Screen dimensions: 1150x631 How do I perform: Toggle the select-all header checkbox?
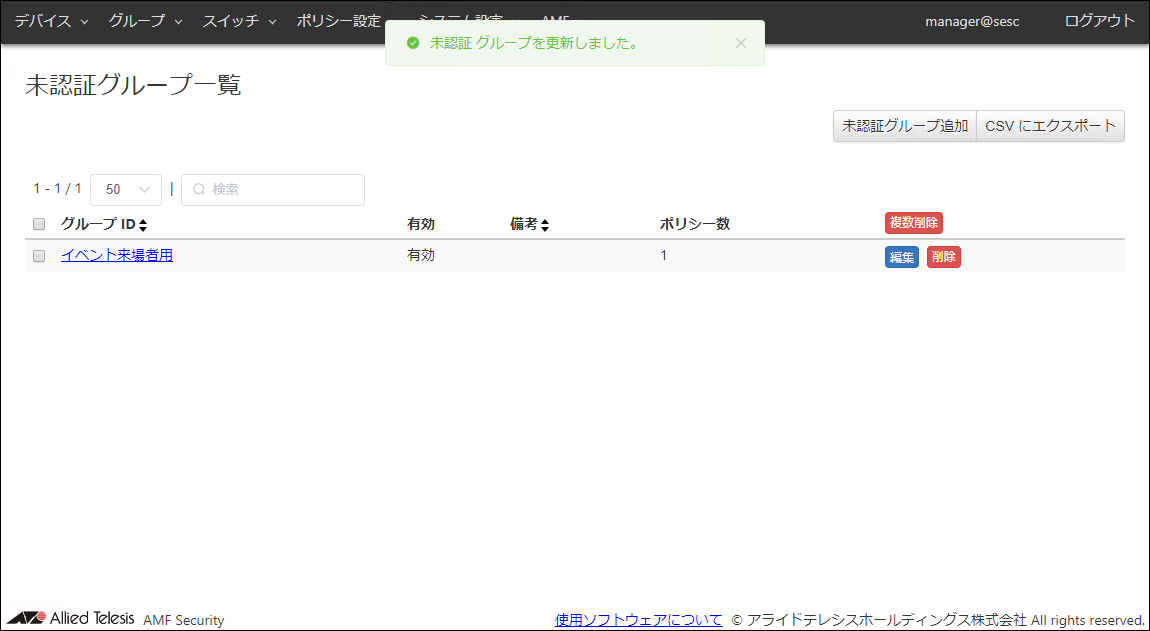point(39,224)
